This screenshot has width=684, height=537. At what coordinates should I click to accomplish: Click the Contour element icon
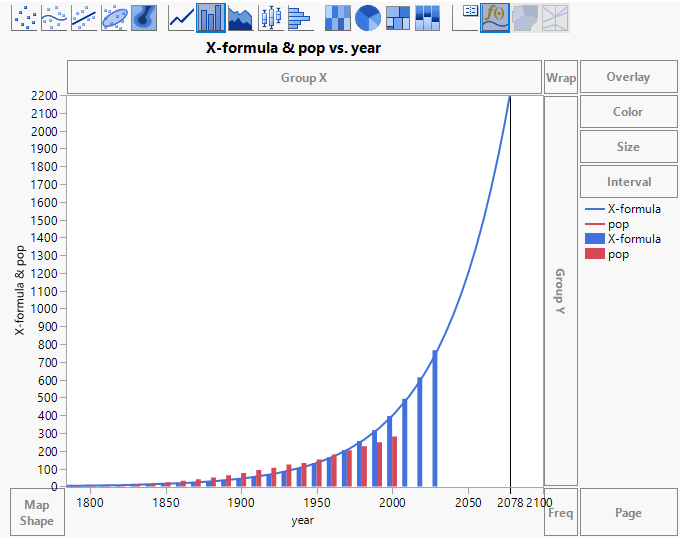(x=144, y=17)
